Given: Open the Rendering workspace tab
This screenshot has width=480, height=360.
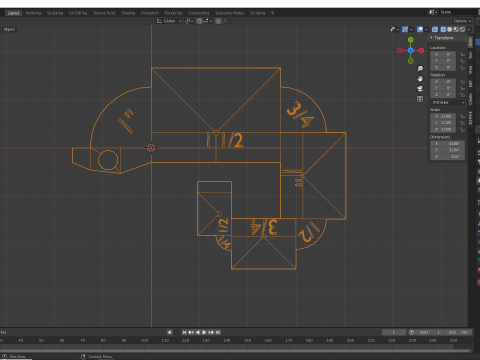Looking at the screenshot, I should (x=173, y=13).
